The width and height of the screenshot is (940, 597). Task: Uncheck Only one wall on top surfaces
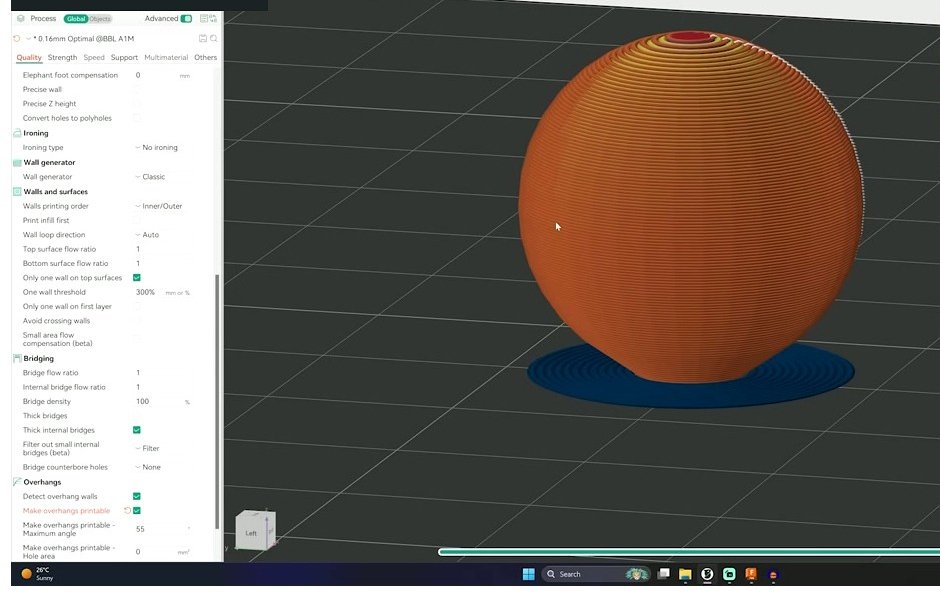click(137, 278)
